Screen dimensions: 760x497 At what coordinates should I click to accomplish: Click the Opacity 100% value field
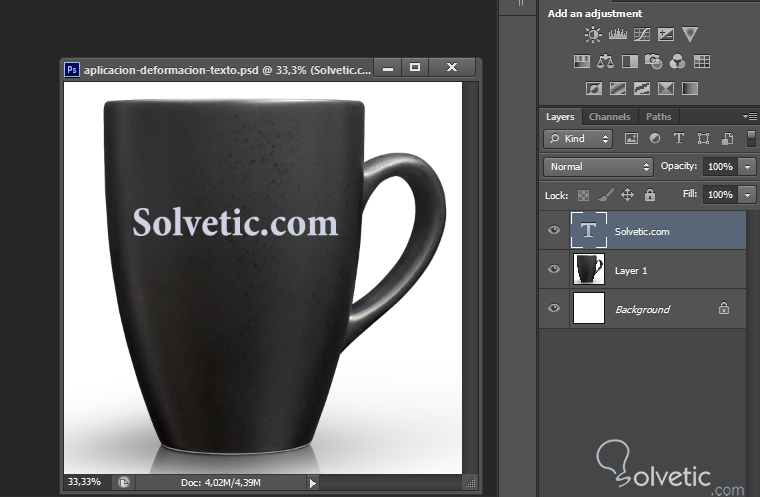tap(721, 167)
